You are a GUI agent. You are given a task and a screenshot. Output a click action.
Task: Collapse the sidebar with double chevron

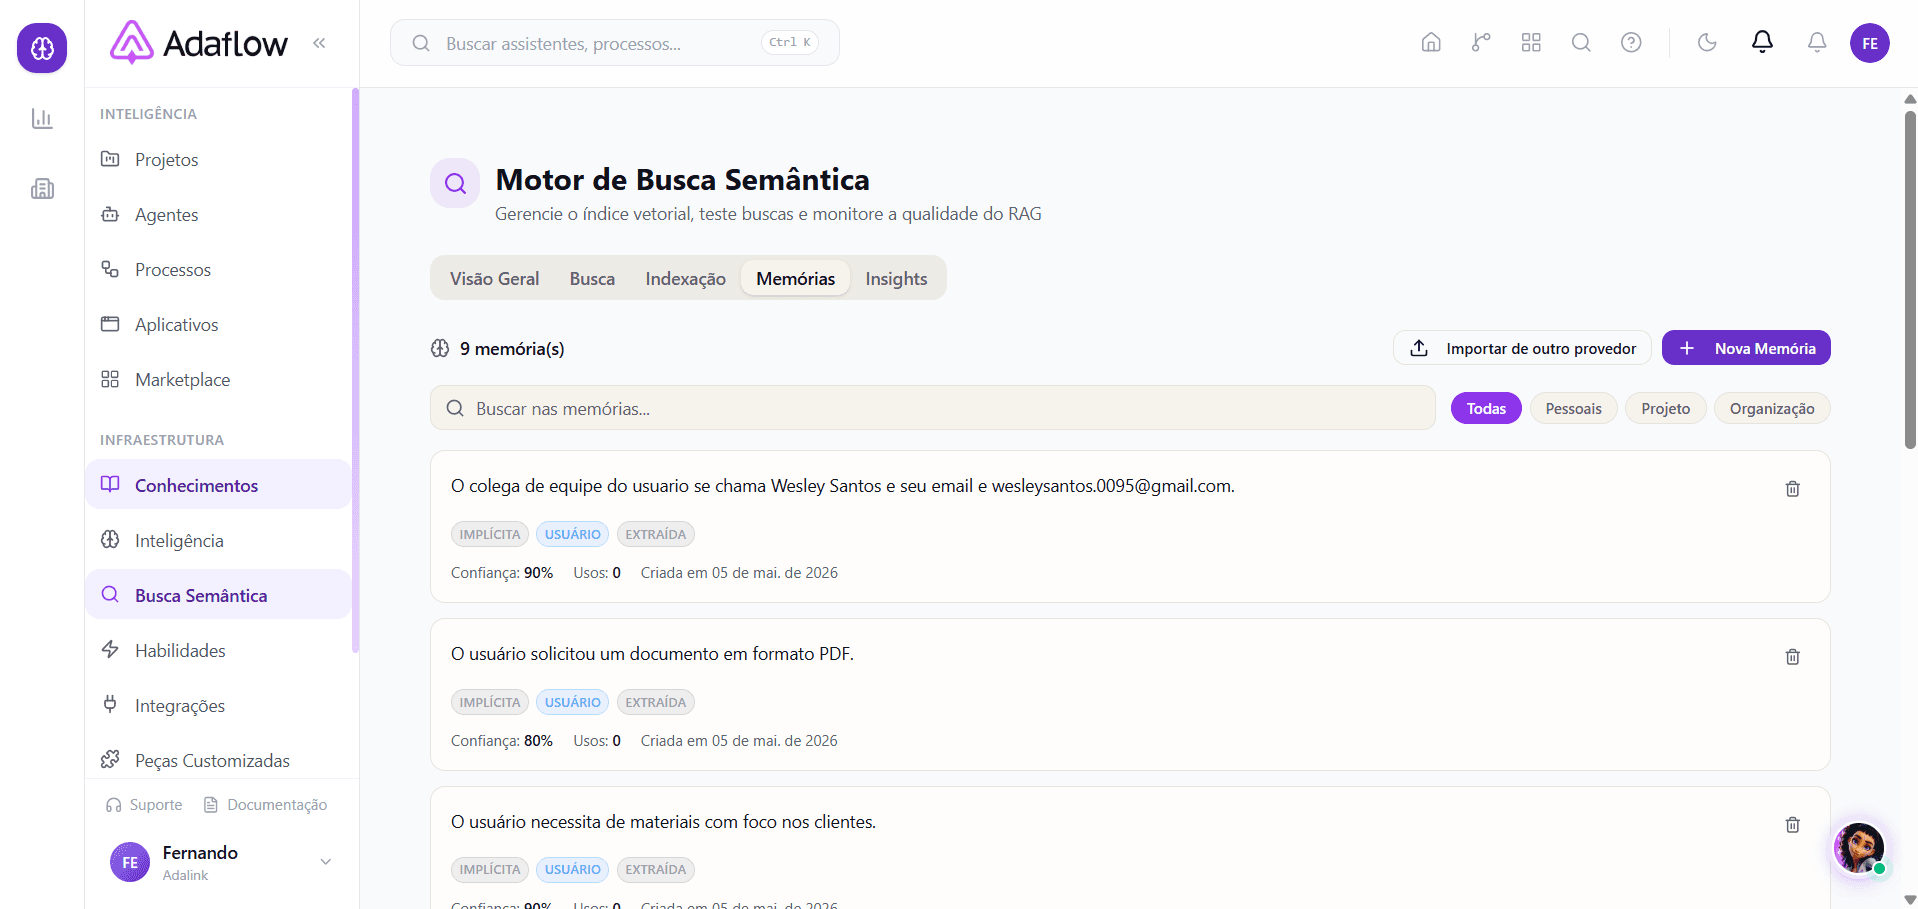(319, 43)
